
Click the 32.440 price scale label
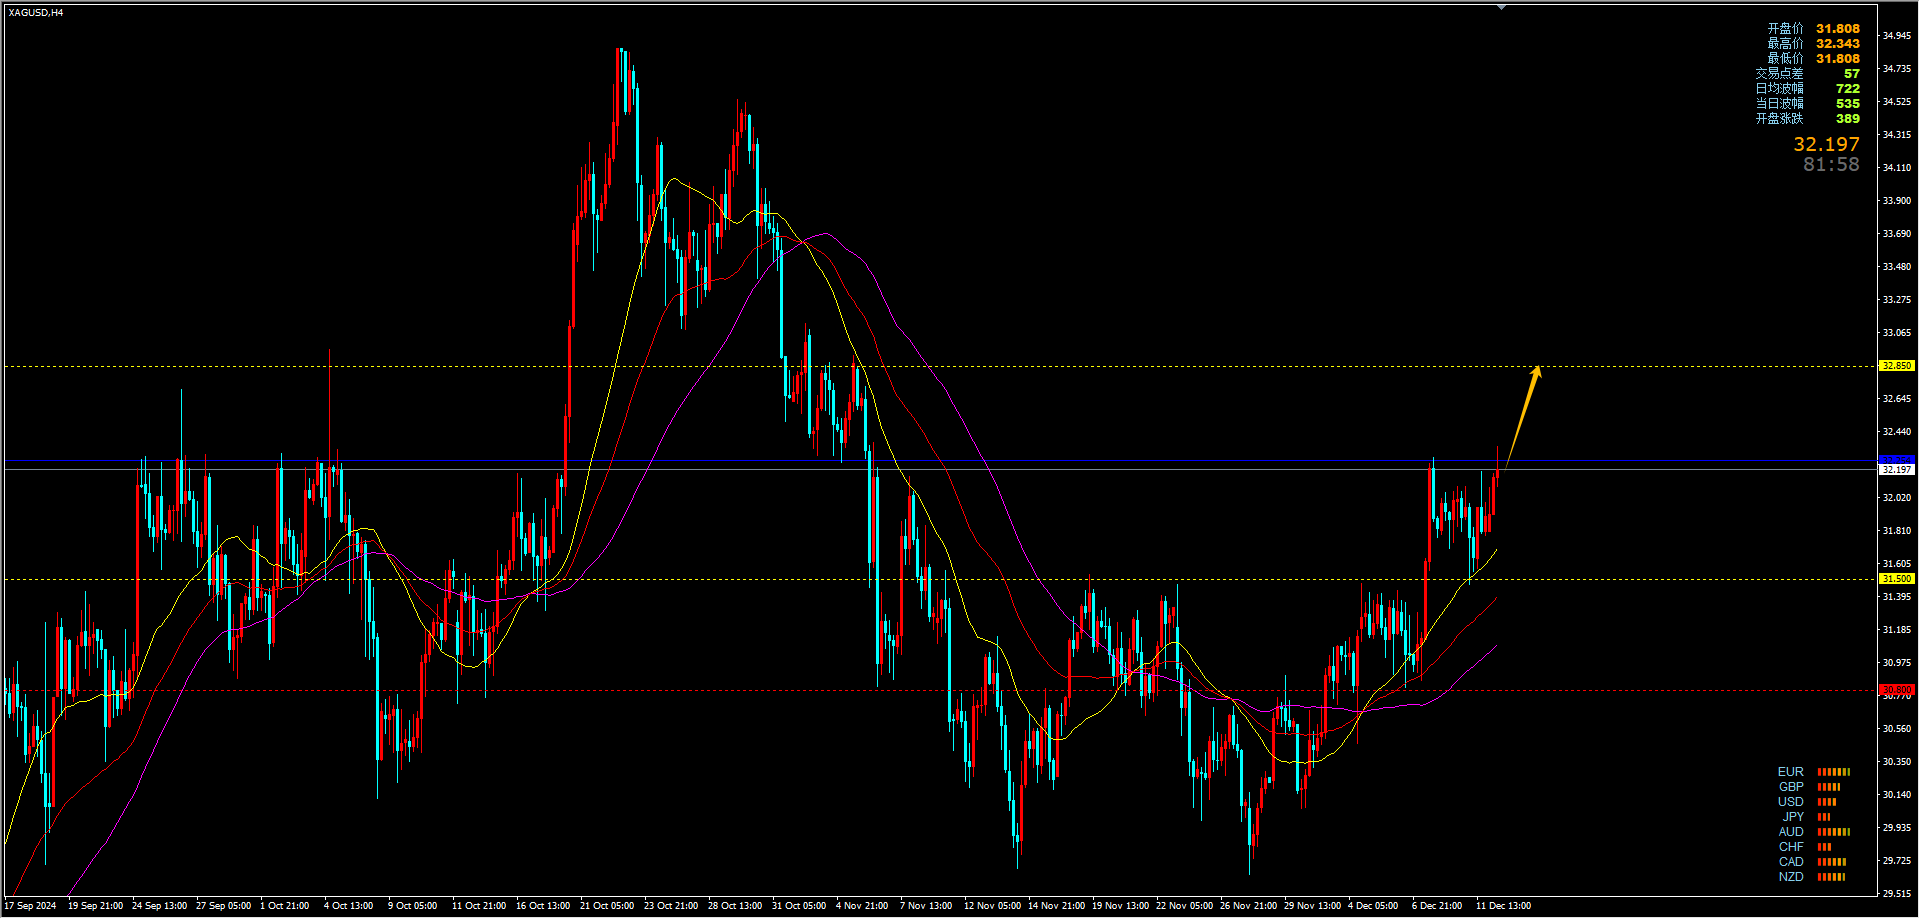point(1897,432)
